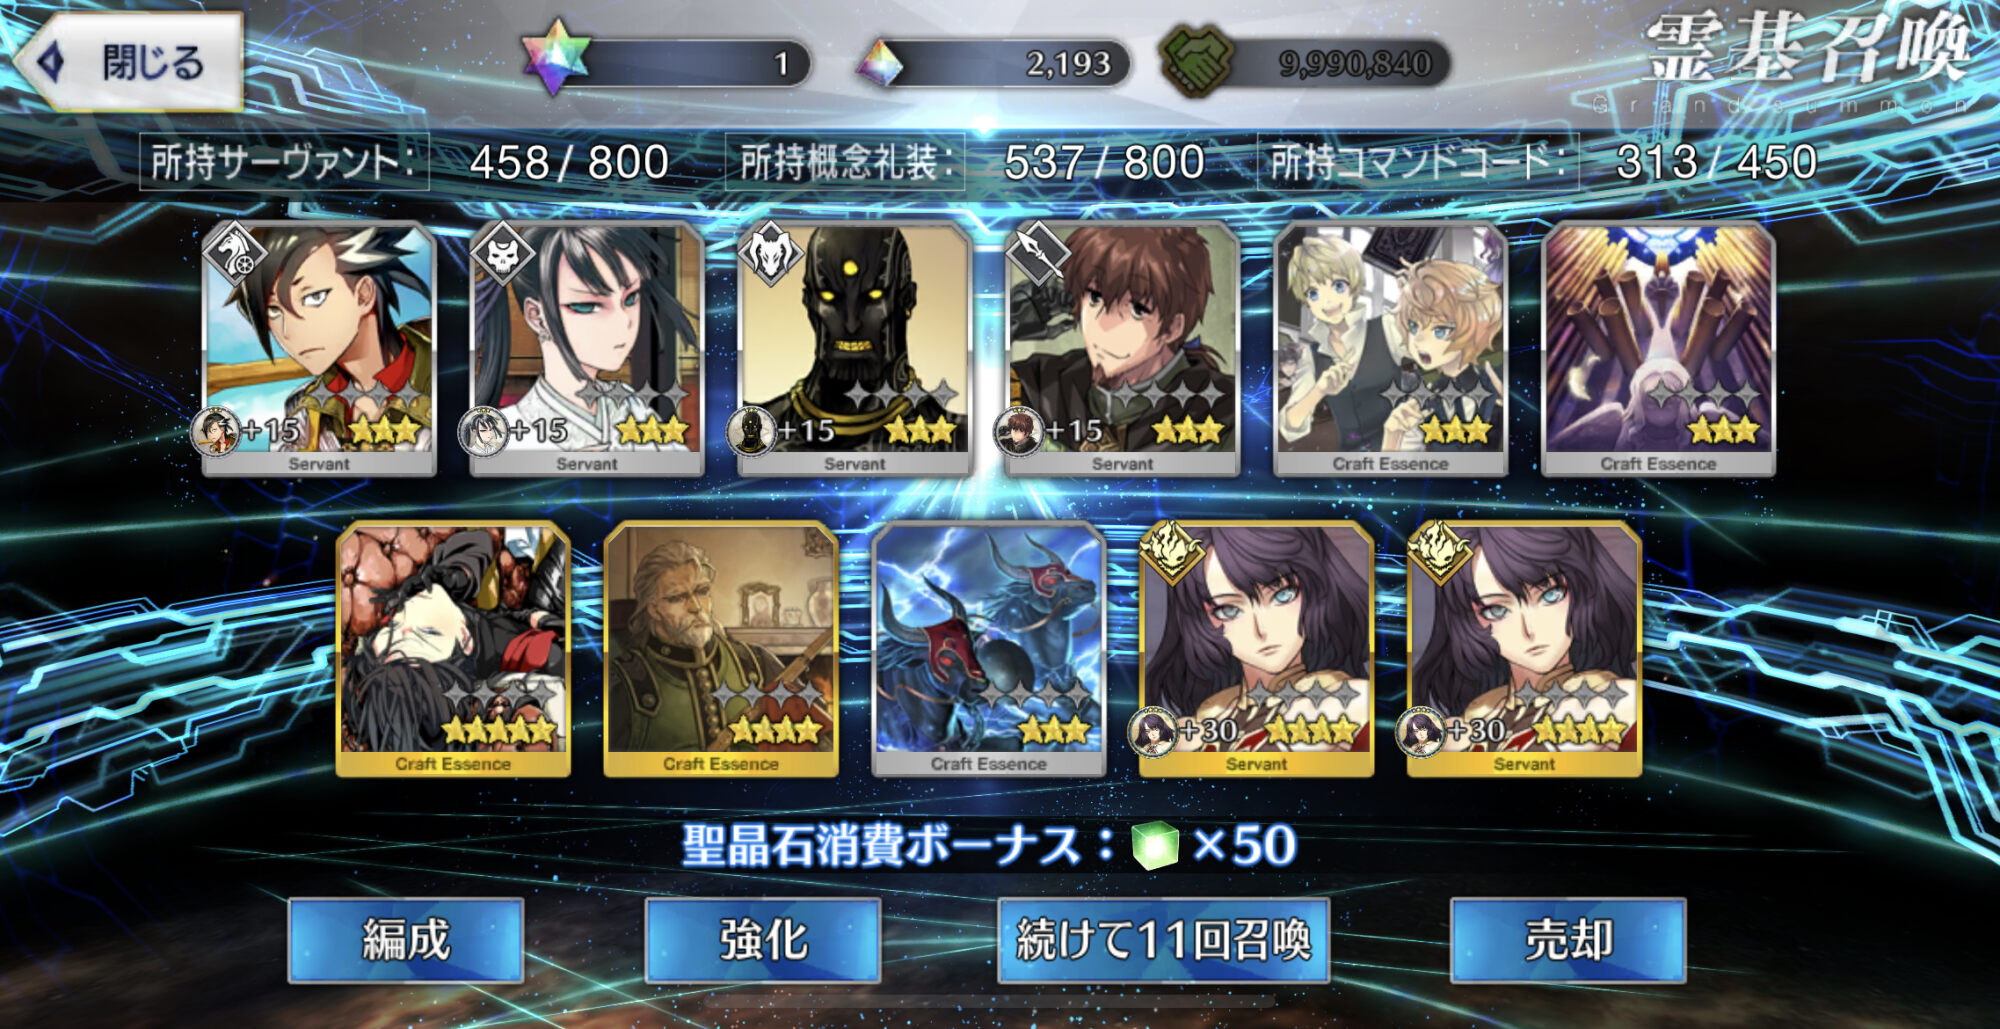Click the Saint Quartz crystal icon

(880, 63)
